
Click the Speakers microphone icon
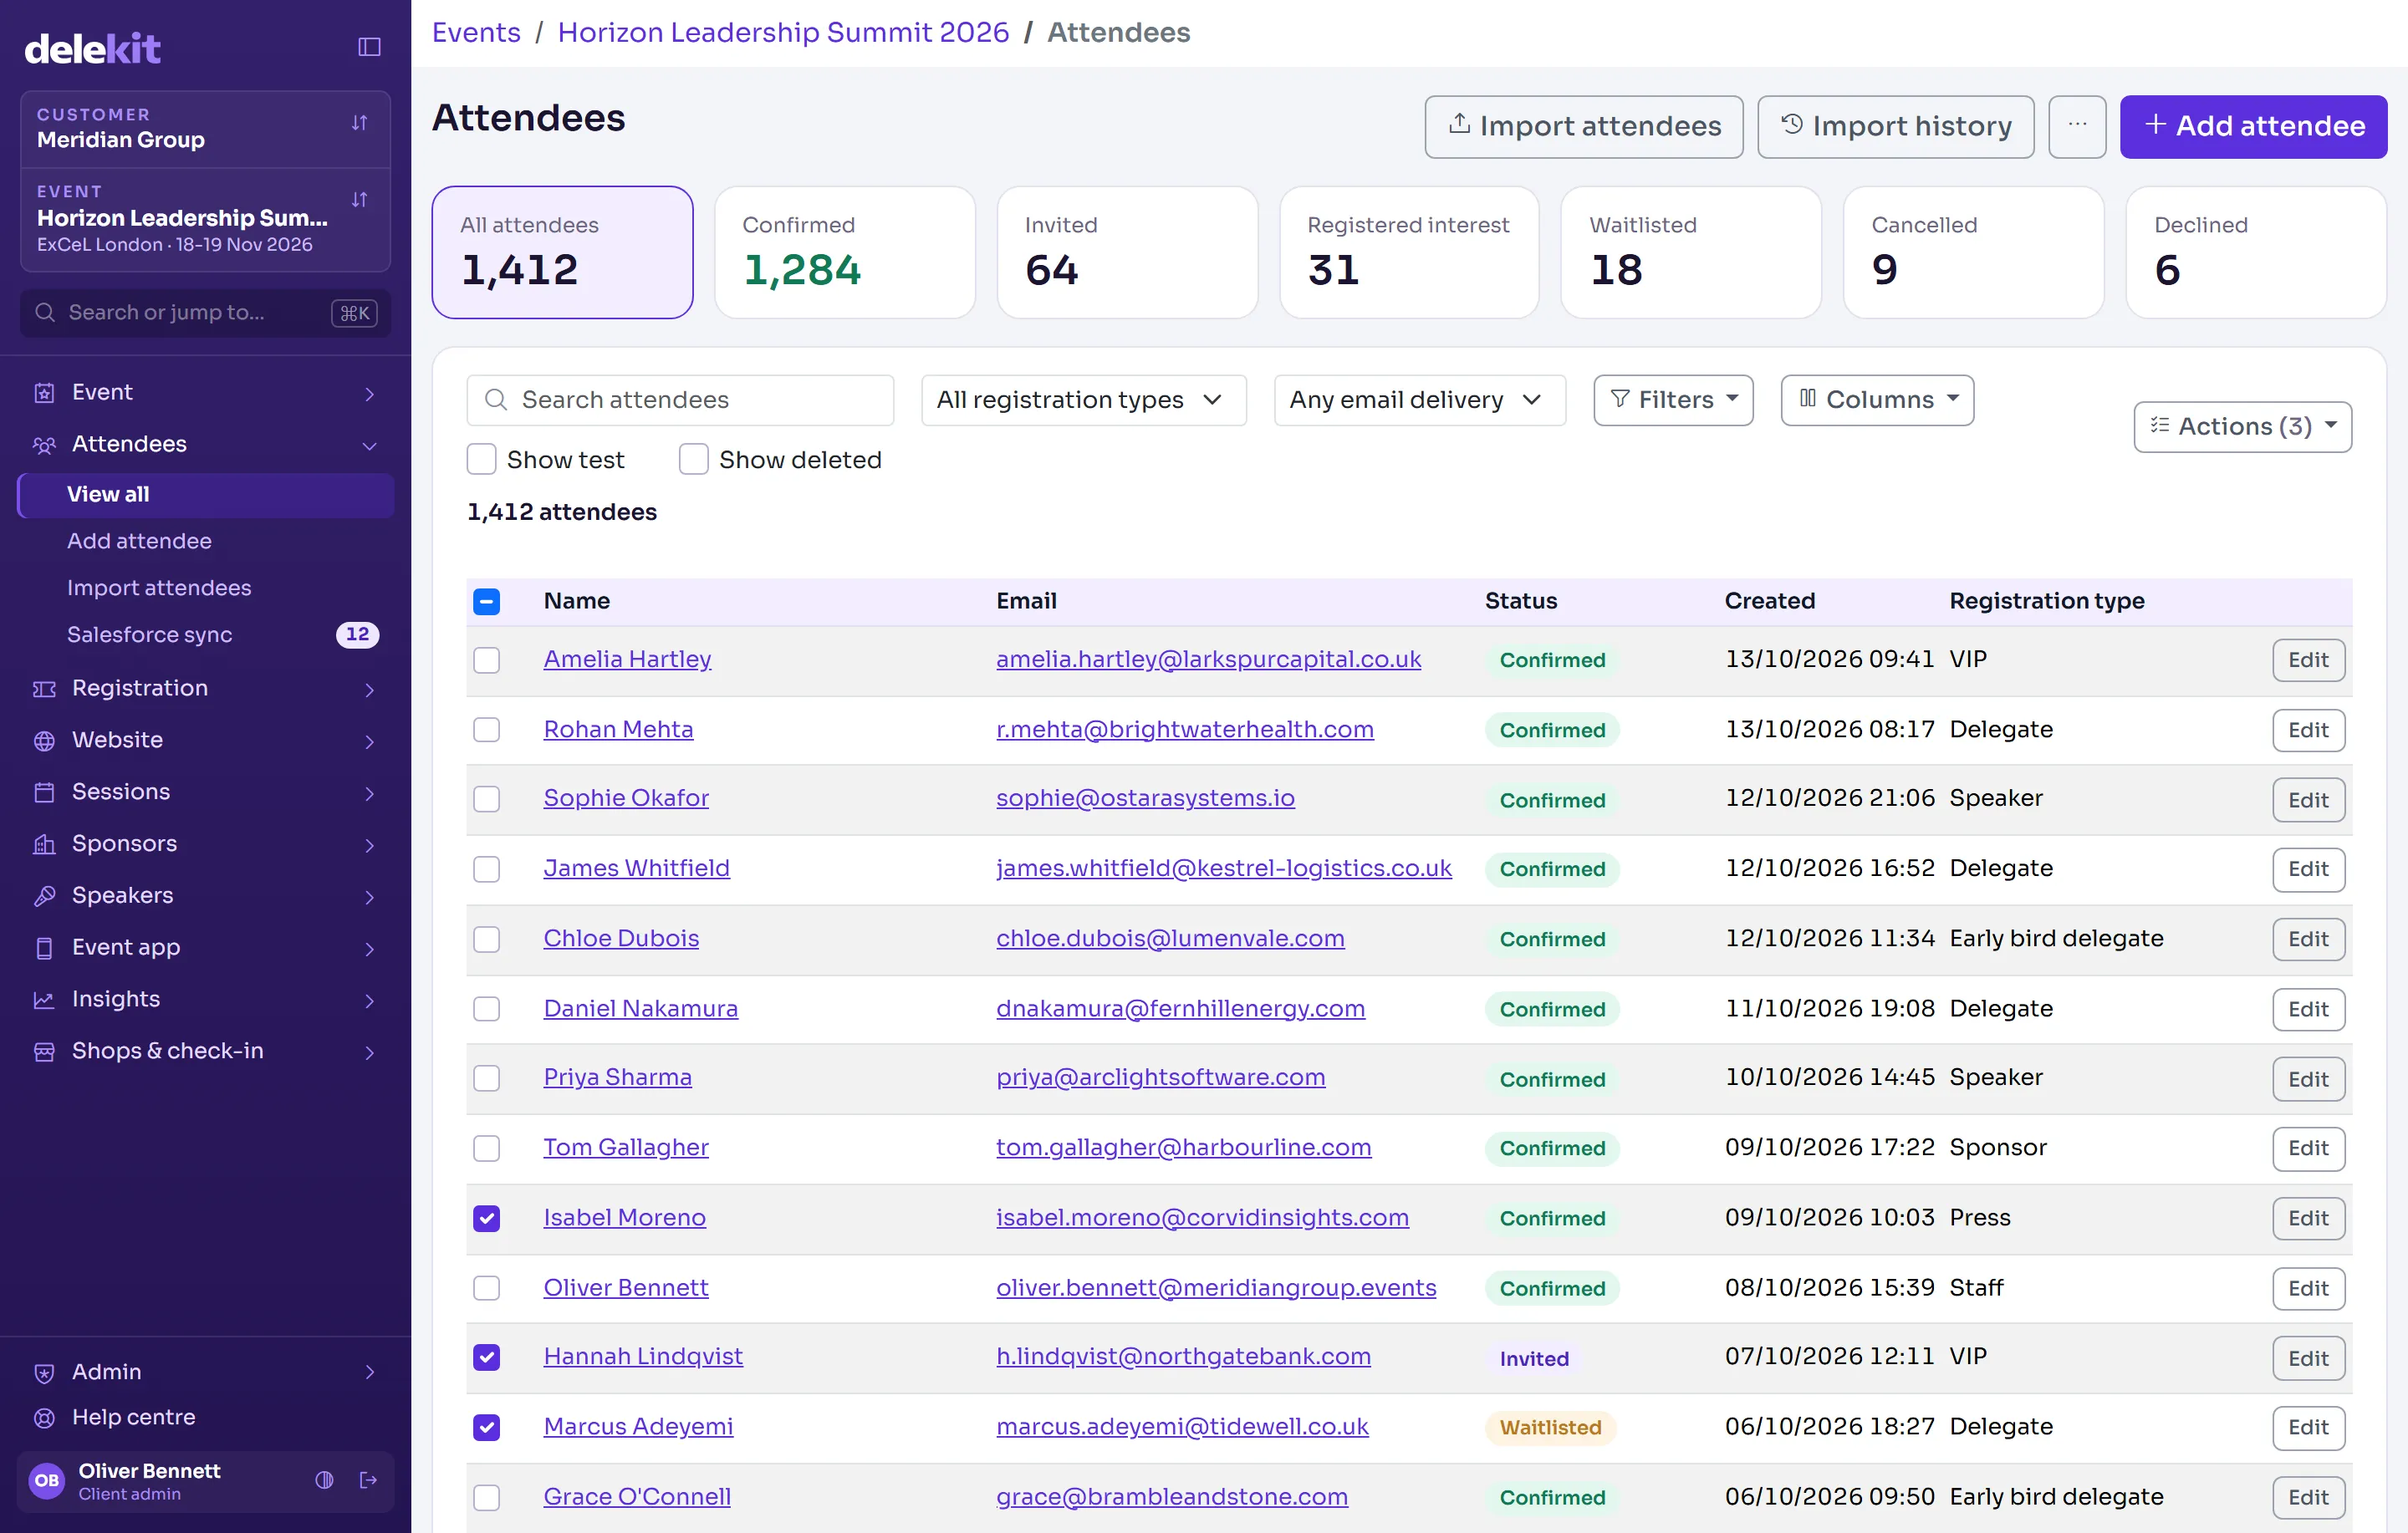(x=44, y=896)
